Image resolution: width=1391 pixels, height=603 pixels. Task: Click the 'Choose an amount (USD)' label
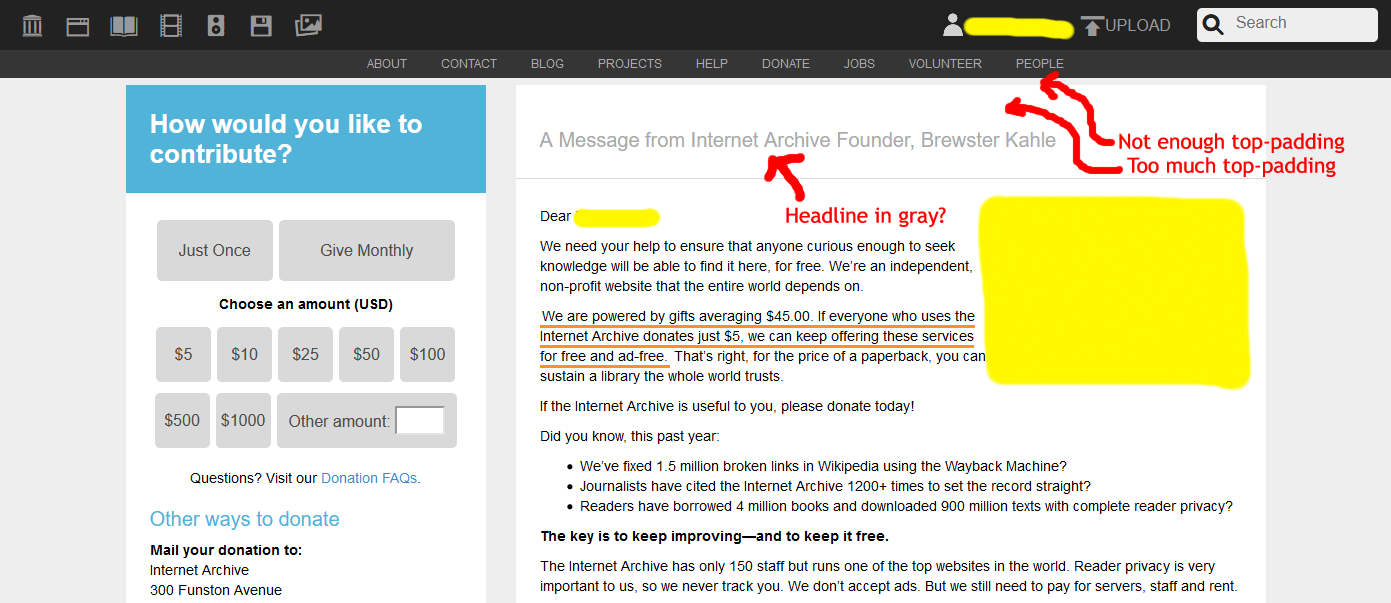[306, 304]
